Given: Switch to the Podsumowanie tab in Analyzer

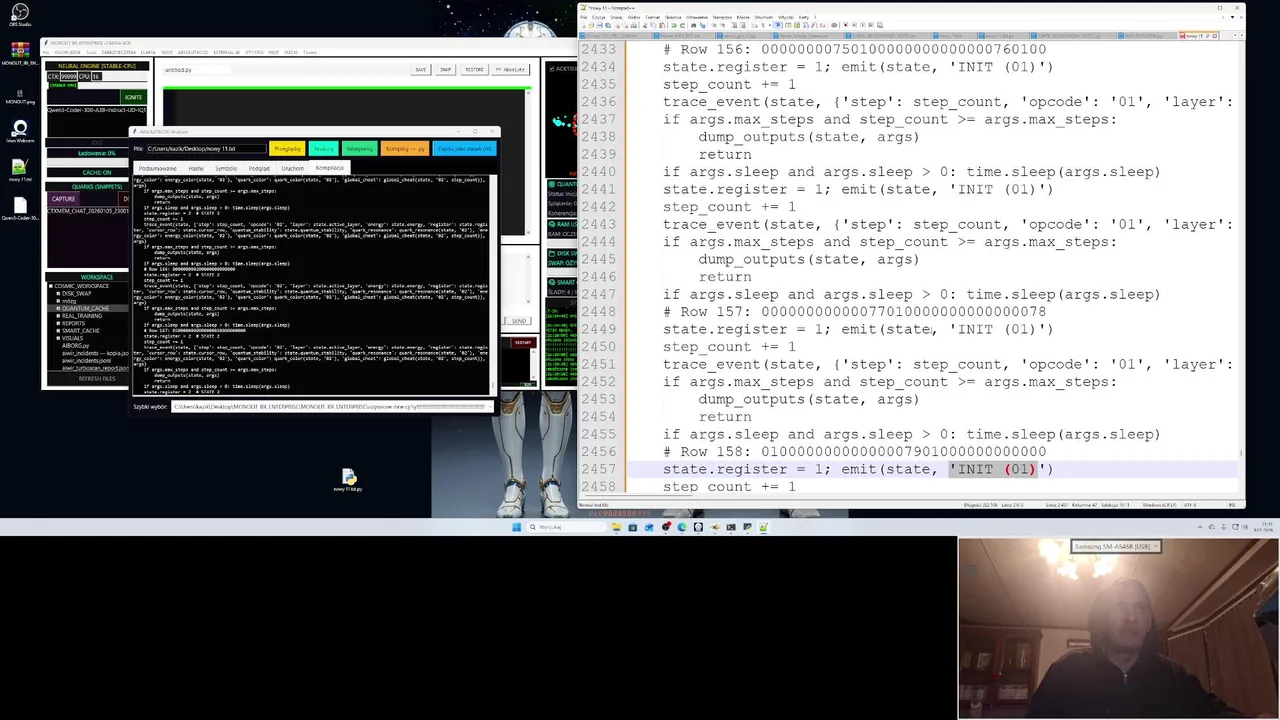Looking at the screenshot, I should 157,168.
